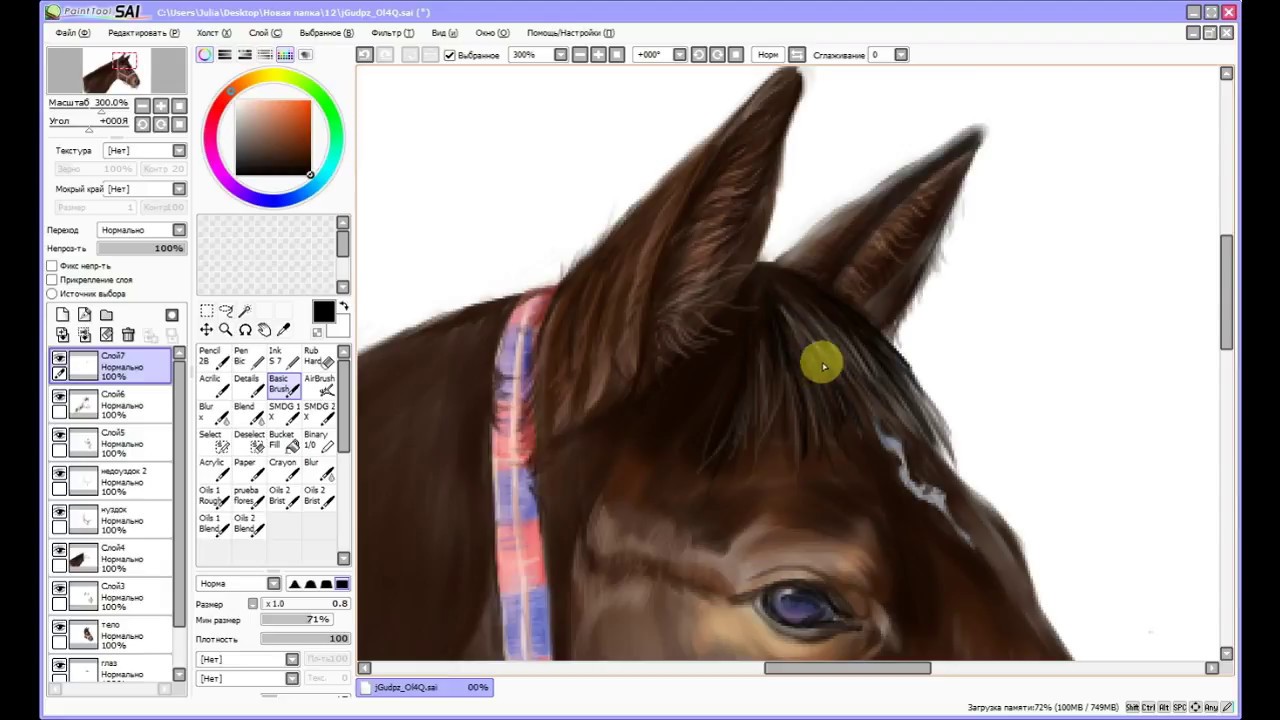Pick the Pencil 2B brush

214,357
